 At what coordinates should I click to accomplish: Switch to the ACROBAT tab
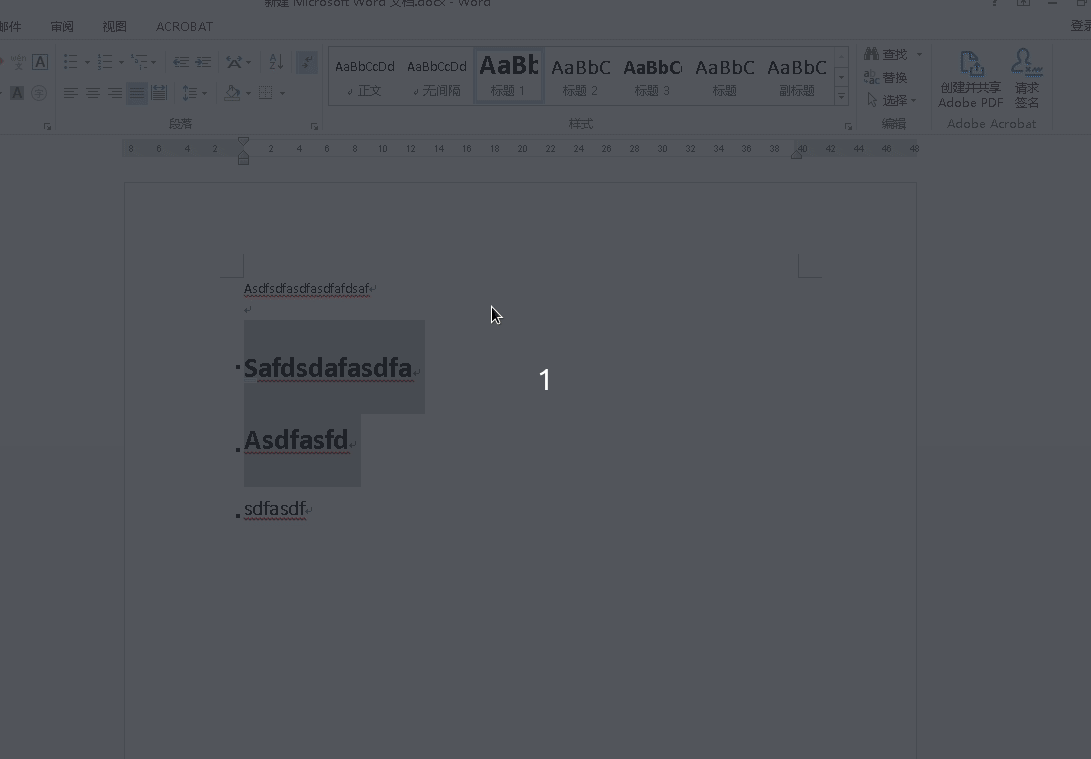(184, 26)
